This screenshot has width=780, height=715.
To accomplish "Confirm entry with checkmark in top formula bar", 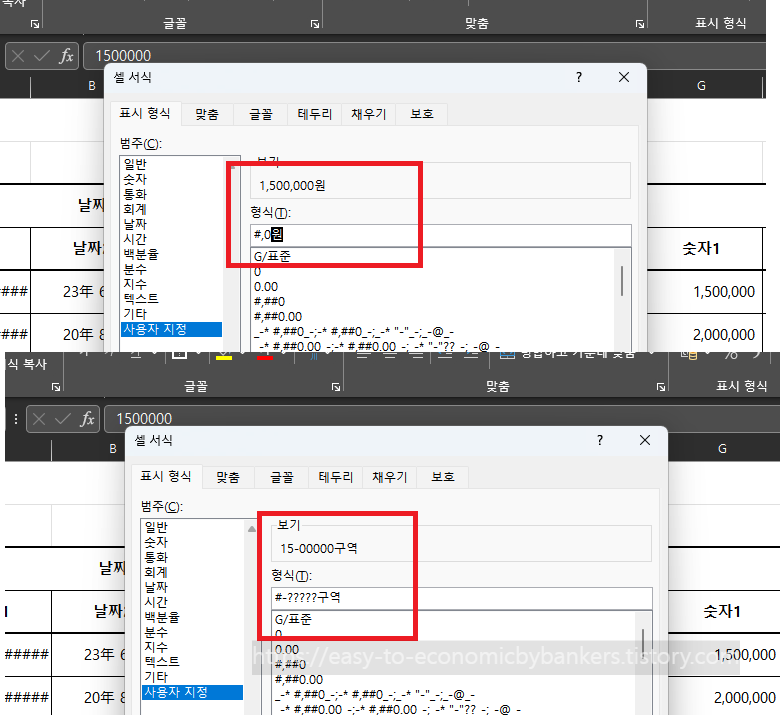I will click(42, 56).
